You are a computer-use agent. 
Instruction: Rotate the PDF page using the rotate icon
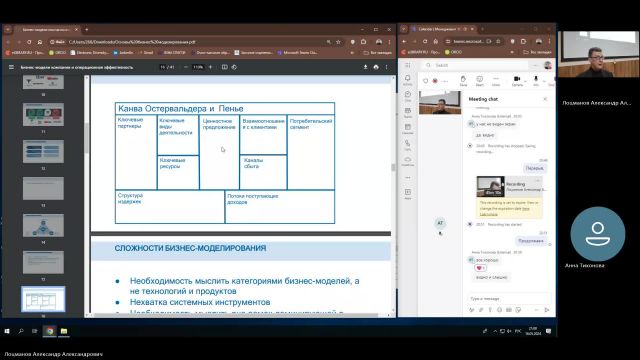(234, 67)
